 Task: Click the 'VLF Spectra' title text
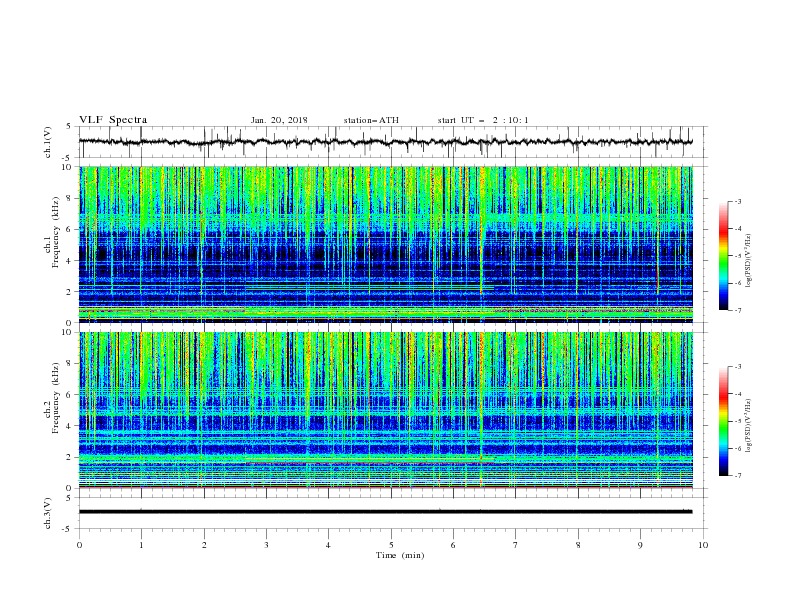click(113, 120)
